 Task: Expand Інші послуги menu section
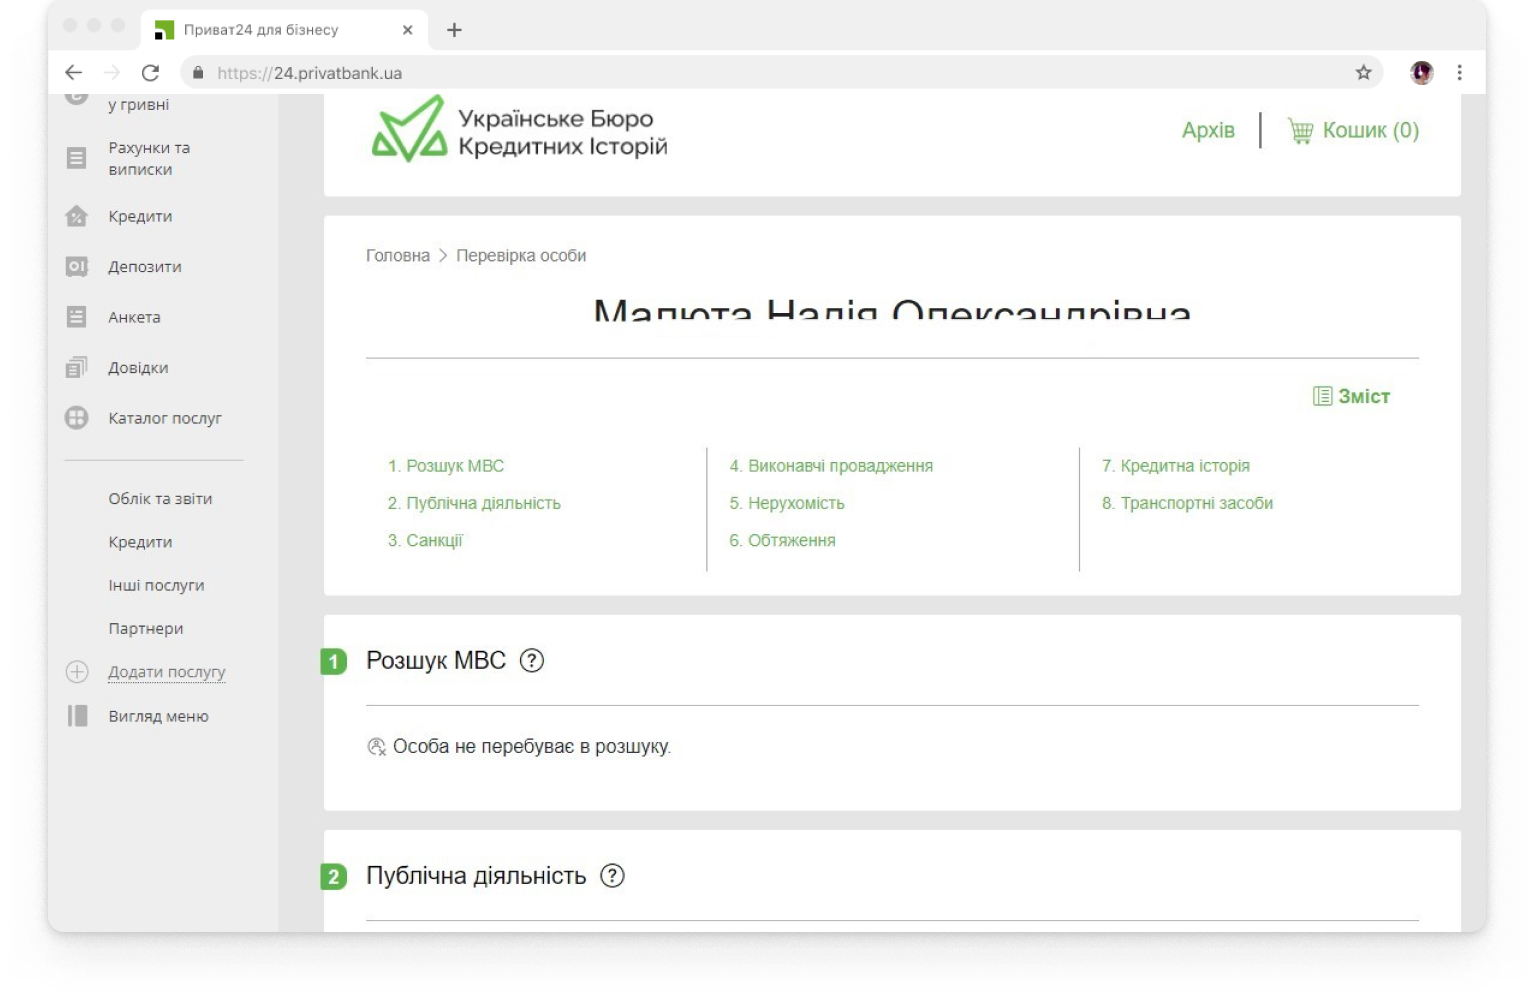click(x=156, y=586)
